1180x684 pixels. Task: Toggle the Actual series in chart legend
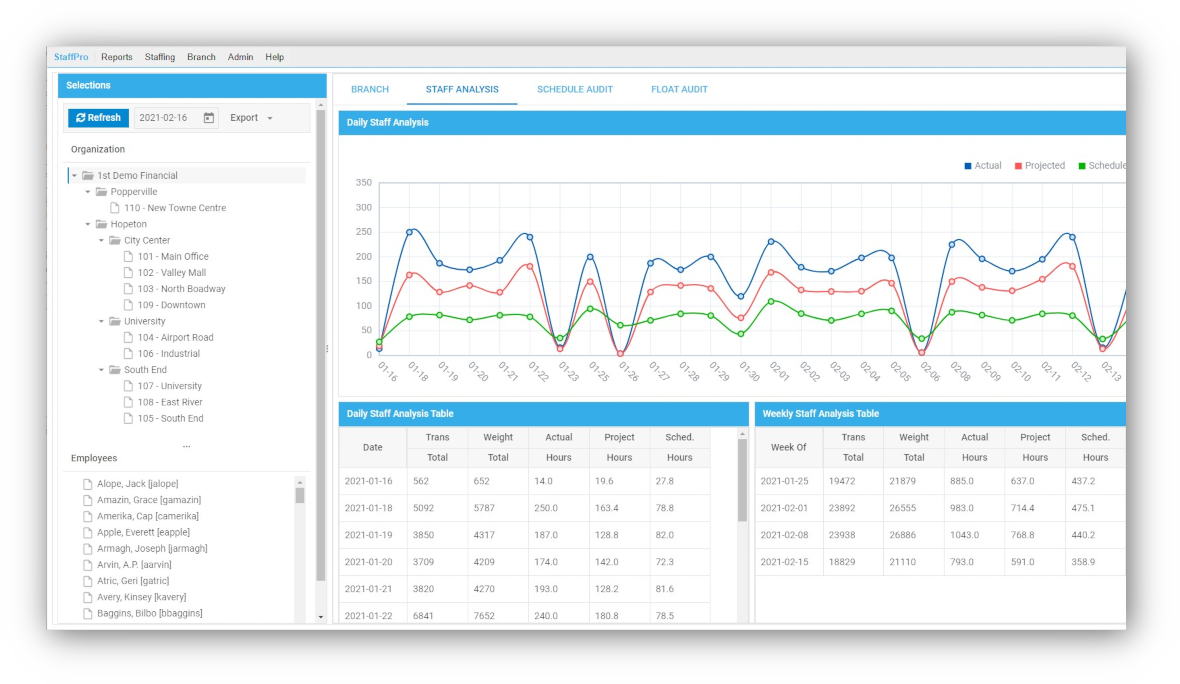[982, 166]
